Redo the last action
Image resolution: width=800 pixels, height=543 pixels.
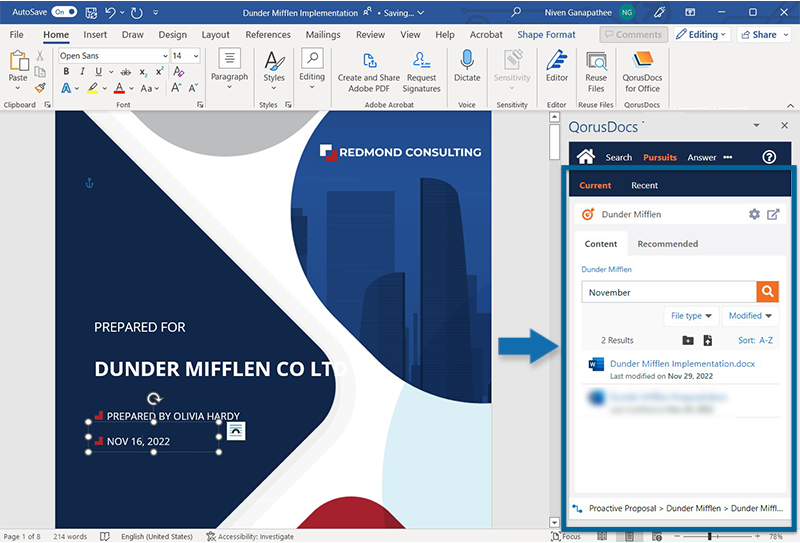[x=136, y=12]
